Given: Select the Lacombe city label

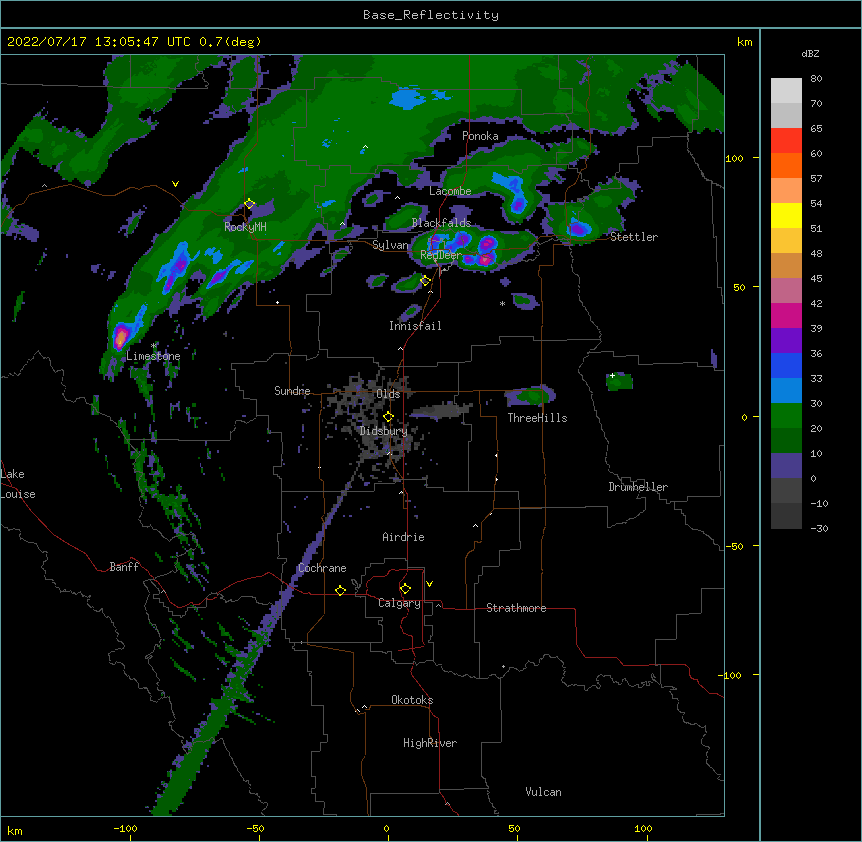Looking at the screenshot, I should [x=450, y=191].
